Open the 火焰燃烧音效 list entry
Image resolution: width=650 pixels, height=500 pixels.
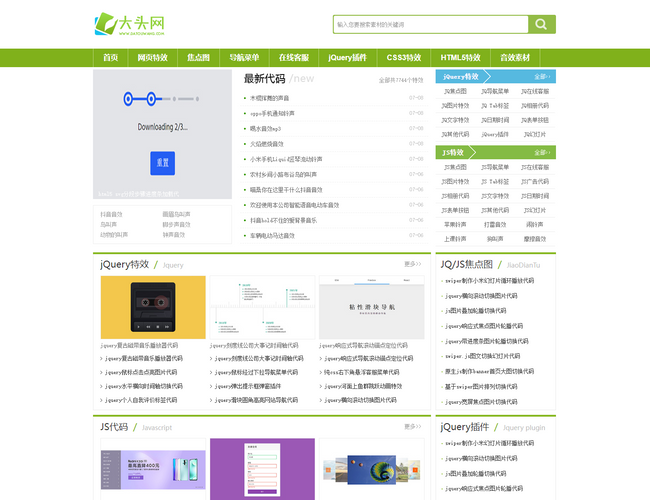coord(267,144)
